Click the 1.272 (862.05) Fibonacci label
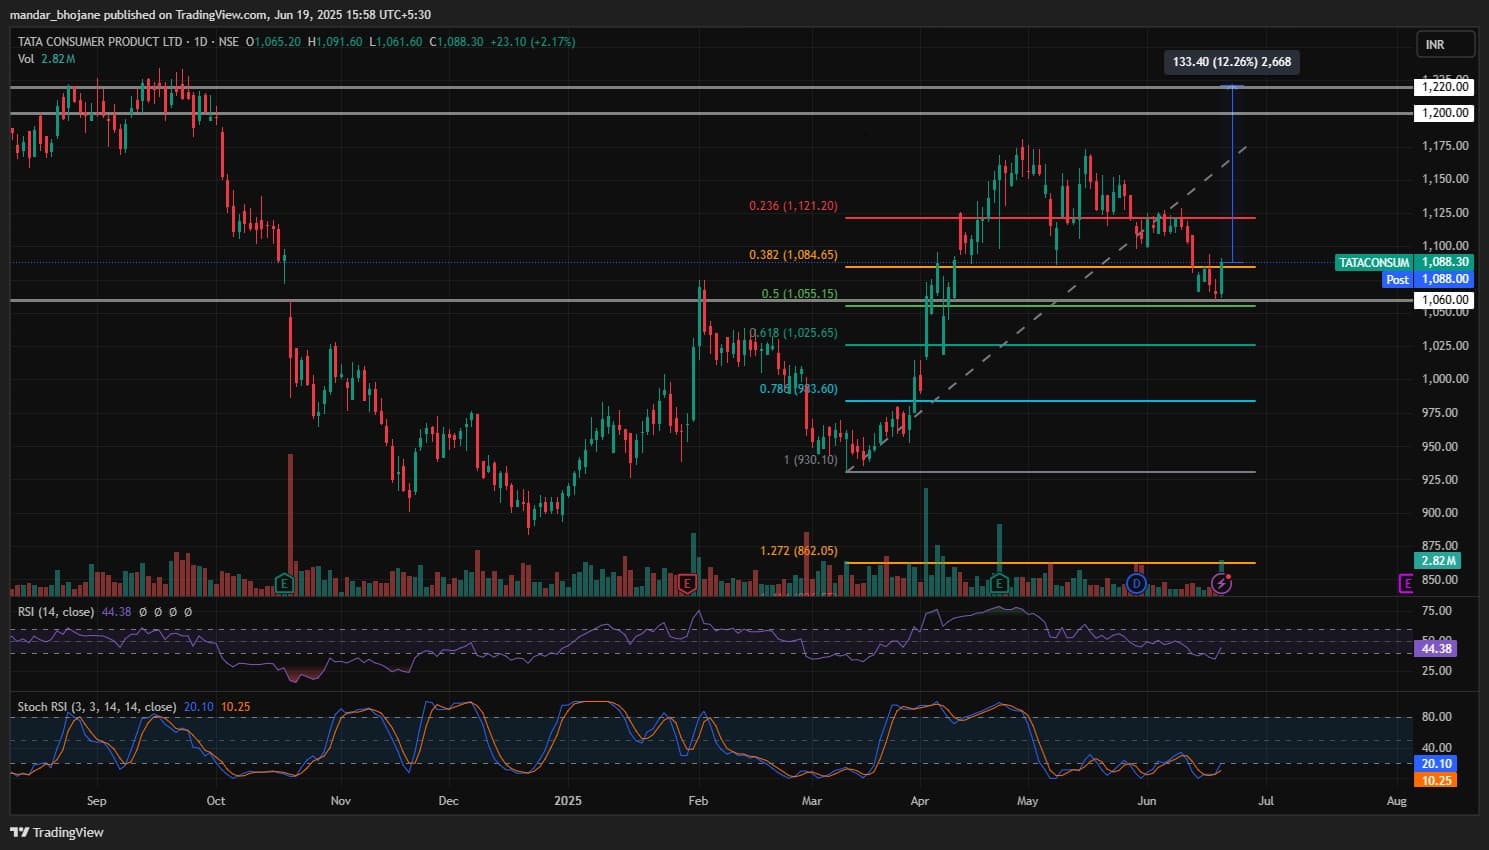This screenshot has width=1489, height=850. (x=799, y=551)
